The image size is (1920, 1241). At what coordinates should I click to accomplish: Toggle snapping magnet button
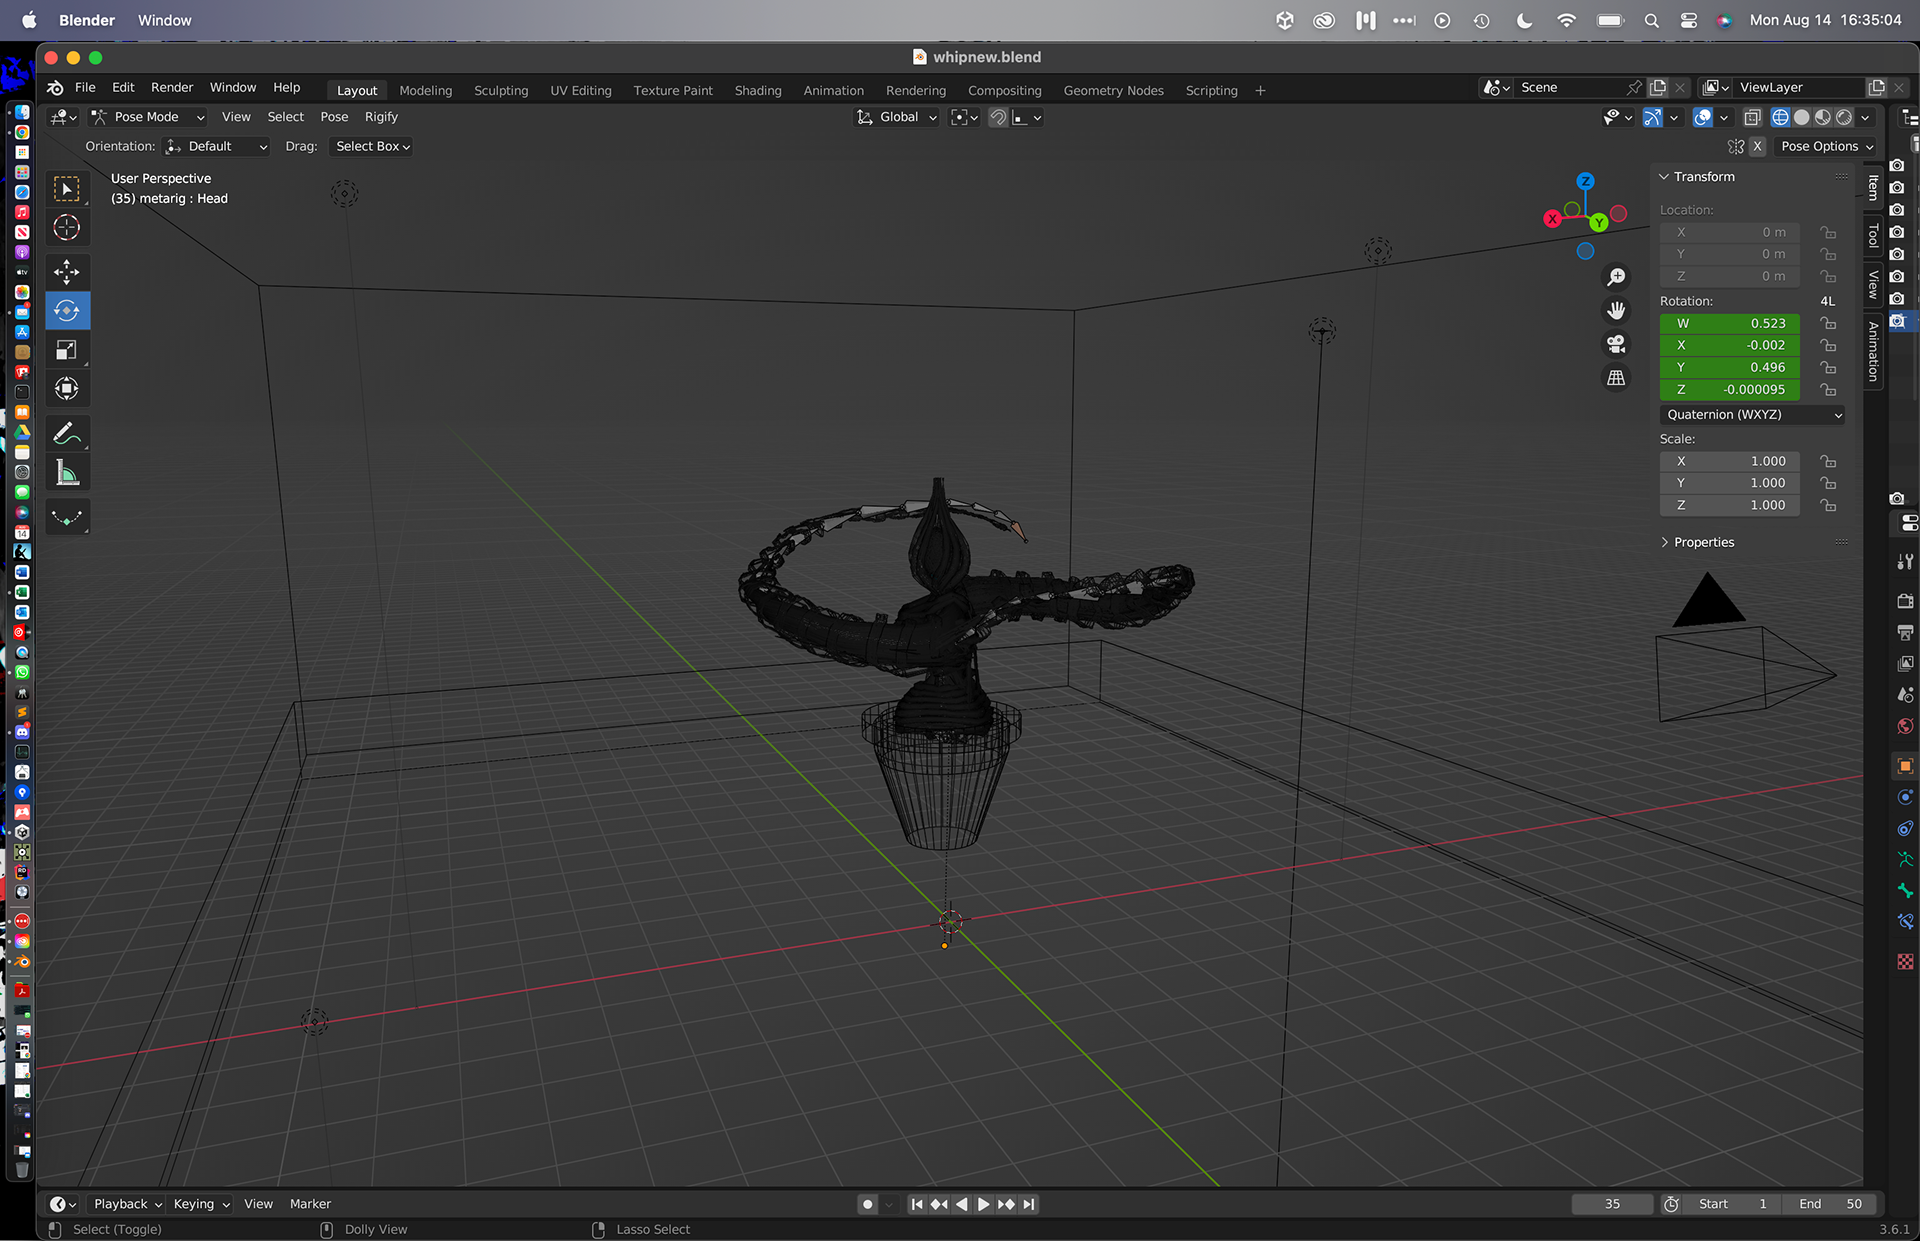[998, 117]
